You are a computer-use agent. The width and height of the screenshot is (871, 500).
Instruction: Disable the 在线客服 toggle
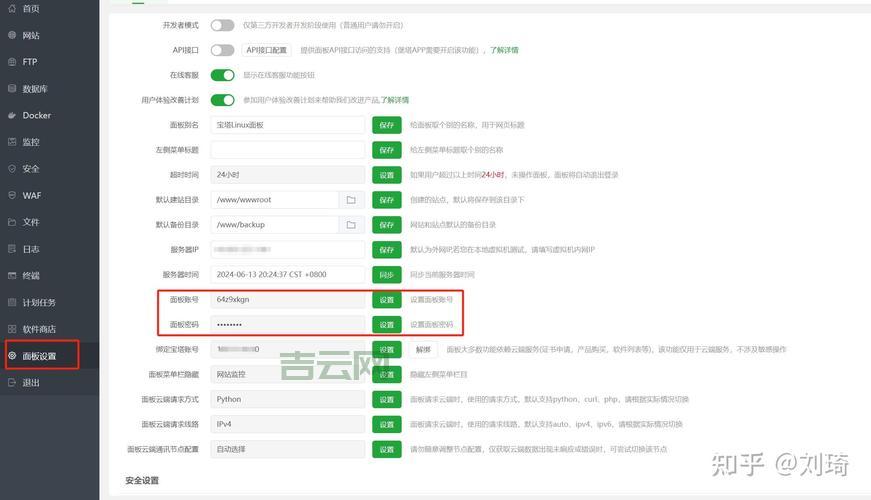click(222, 75)
